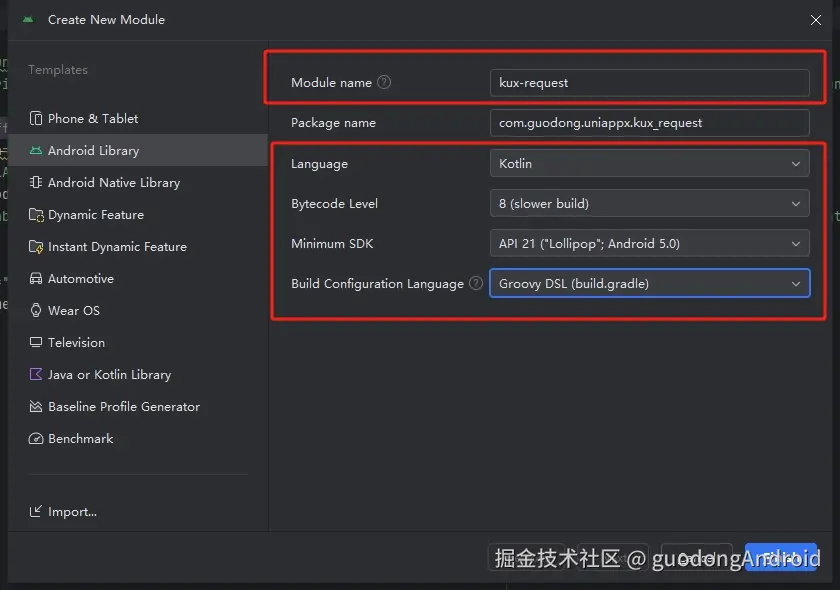Open the Minimum SDK dropdown
840x590 pixels.
pos(649,243)
